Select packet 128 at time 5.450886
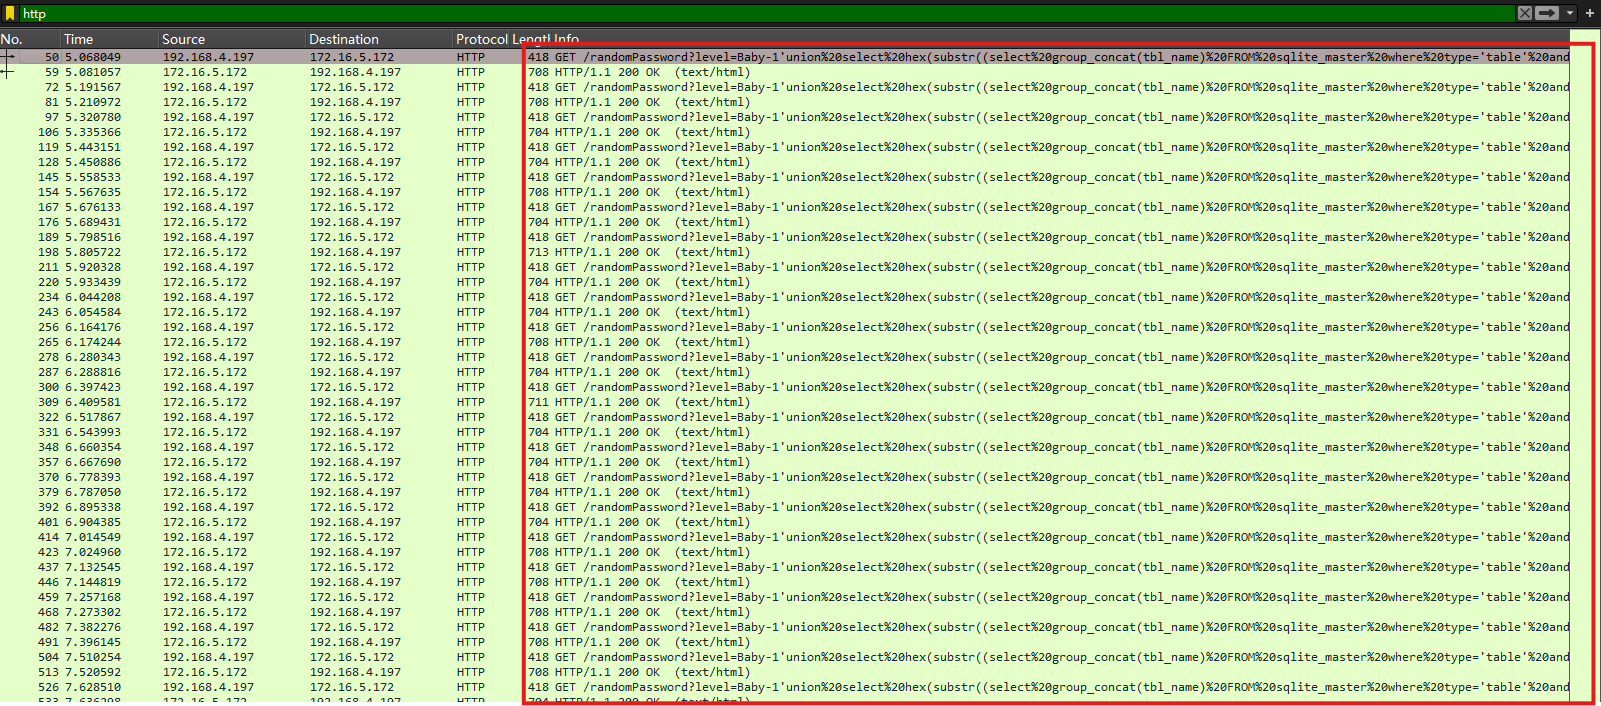Screen dimensions: 1601x706 click(785, 162)
